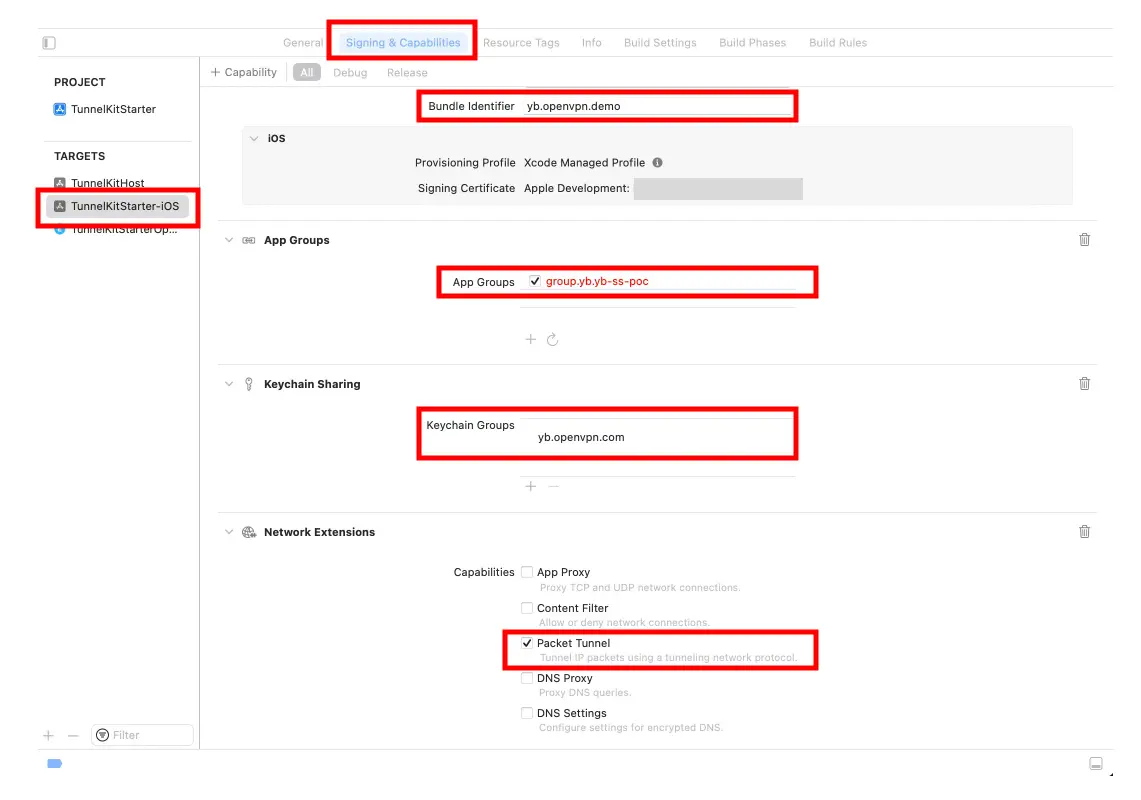Disable the Packet Tunnel capability
Screen dimensions: 1141x800
coord(527,643)
